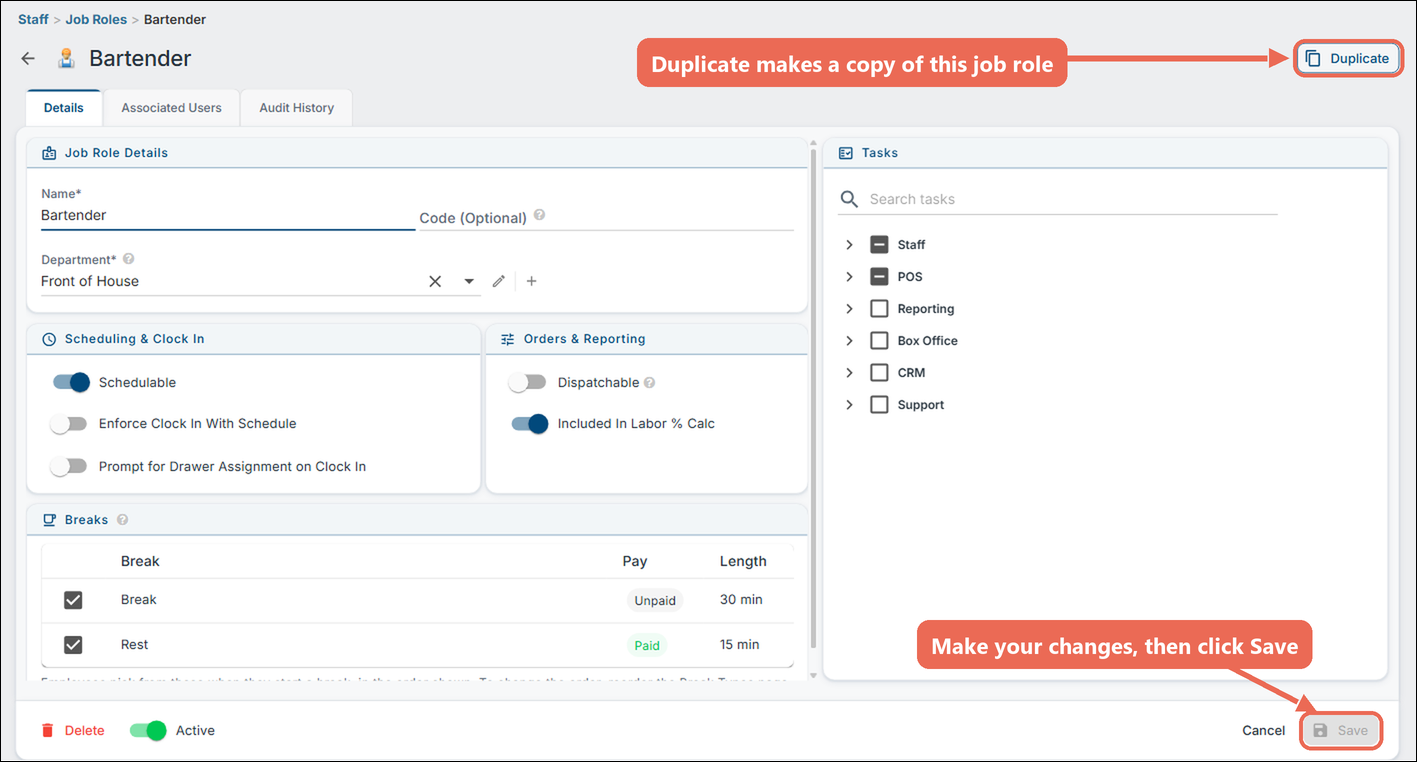Viewport: 1417px width, 762px height.
Task: Open the Audit History tab
Action: (297, 108)
